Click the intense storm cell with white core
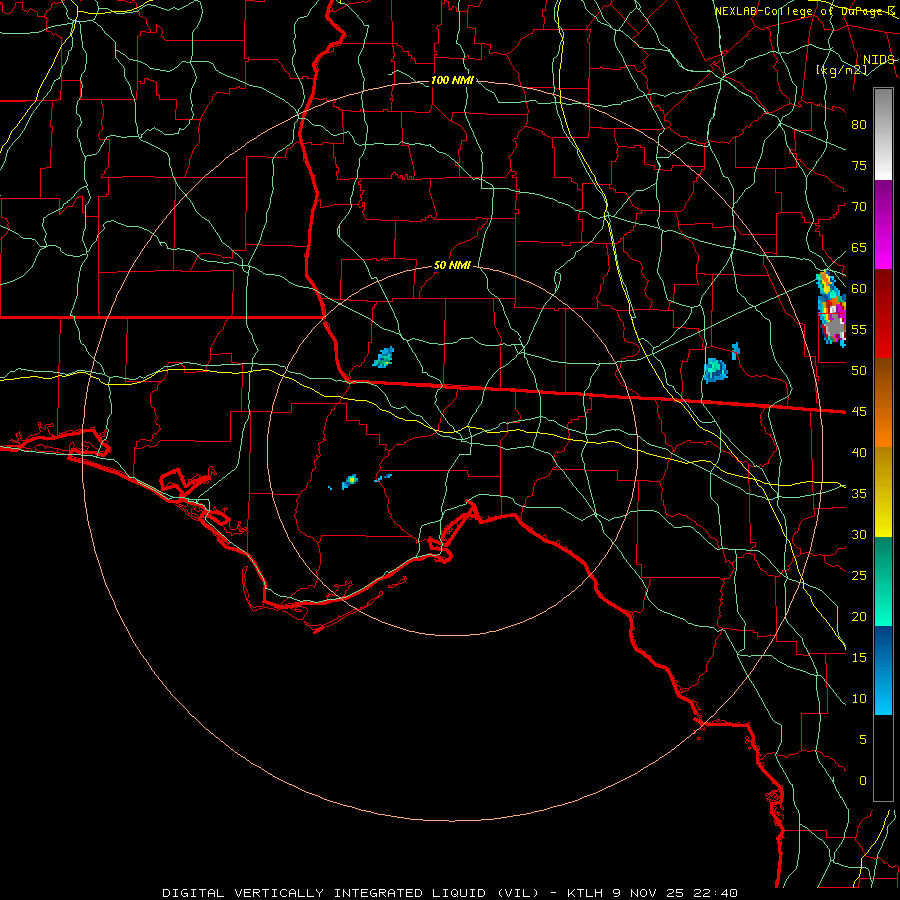This screenshot has width=900, height=900. click(832, 310)
